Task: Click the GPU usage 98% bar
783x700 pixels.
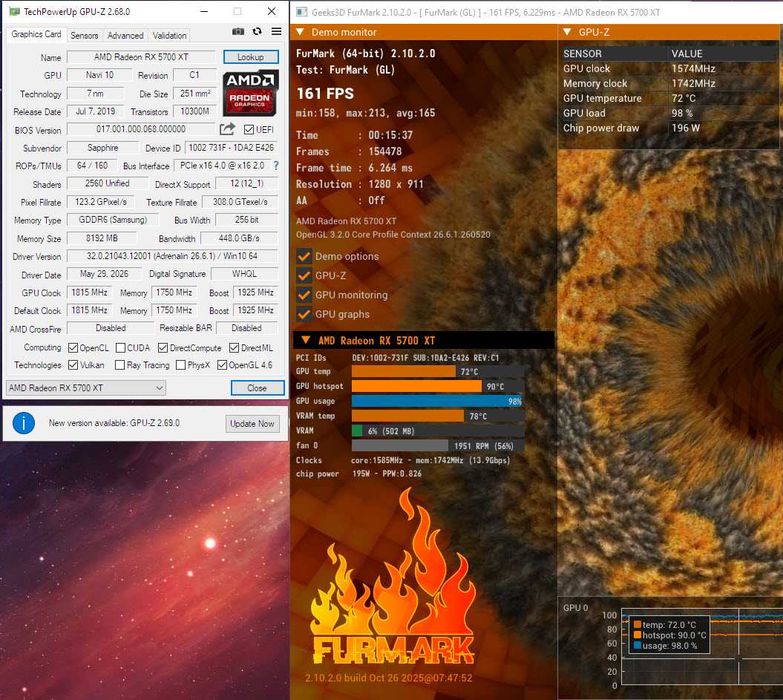Action: click(437, 401)
